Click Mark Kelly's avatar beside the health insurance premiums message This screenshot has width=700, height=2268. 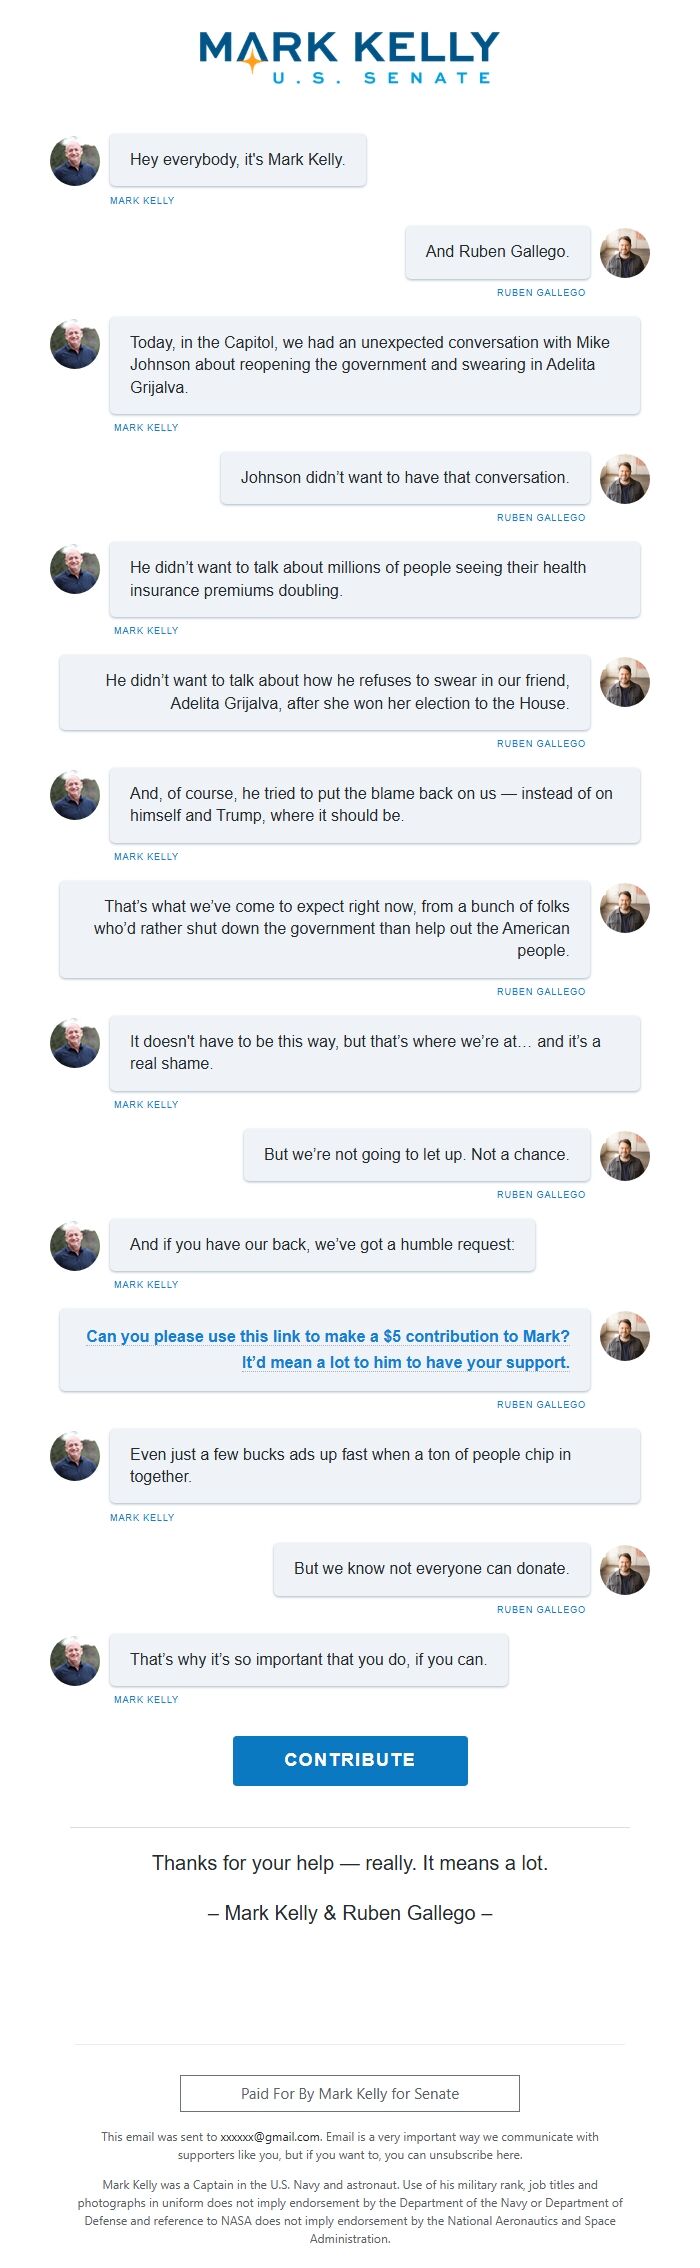point(75,569)
